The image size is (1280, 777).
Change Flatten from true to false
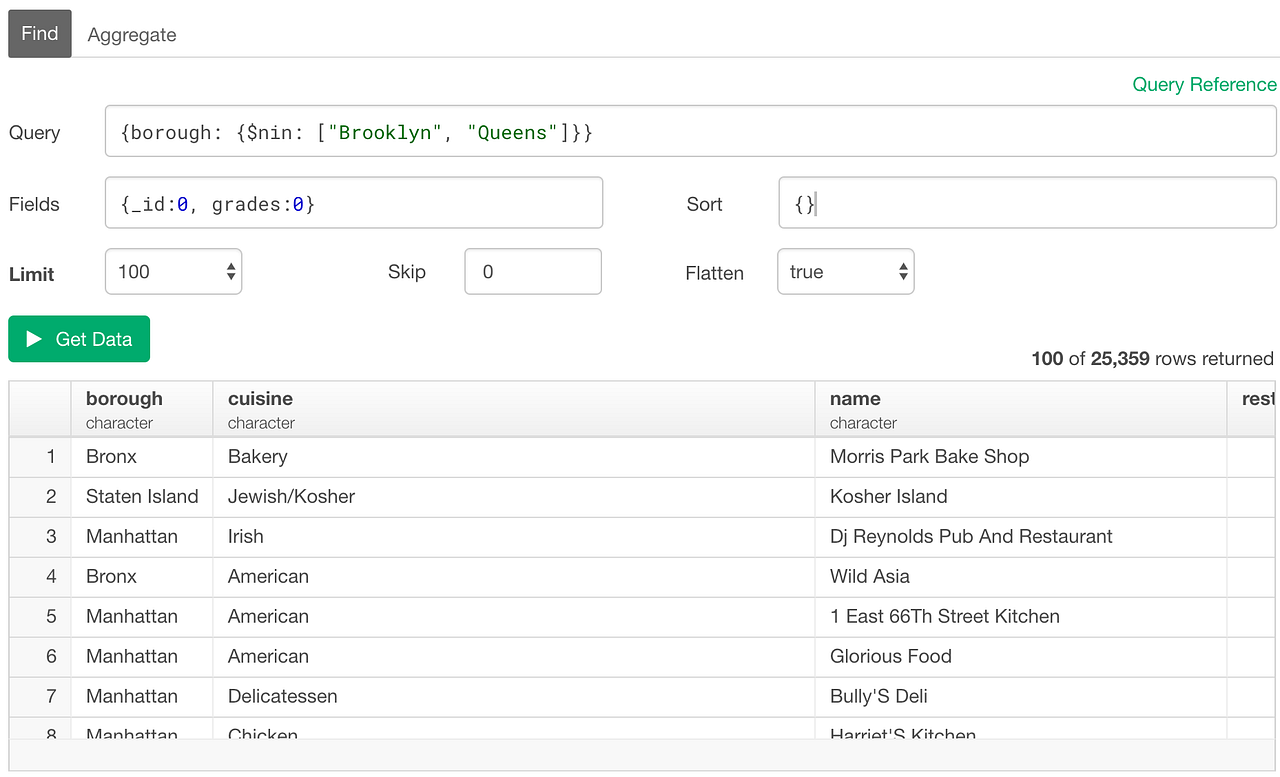coord(845,271)
